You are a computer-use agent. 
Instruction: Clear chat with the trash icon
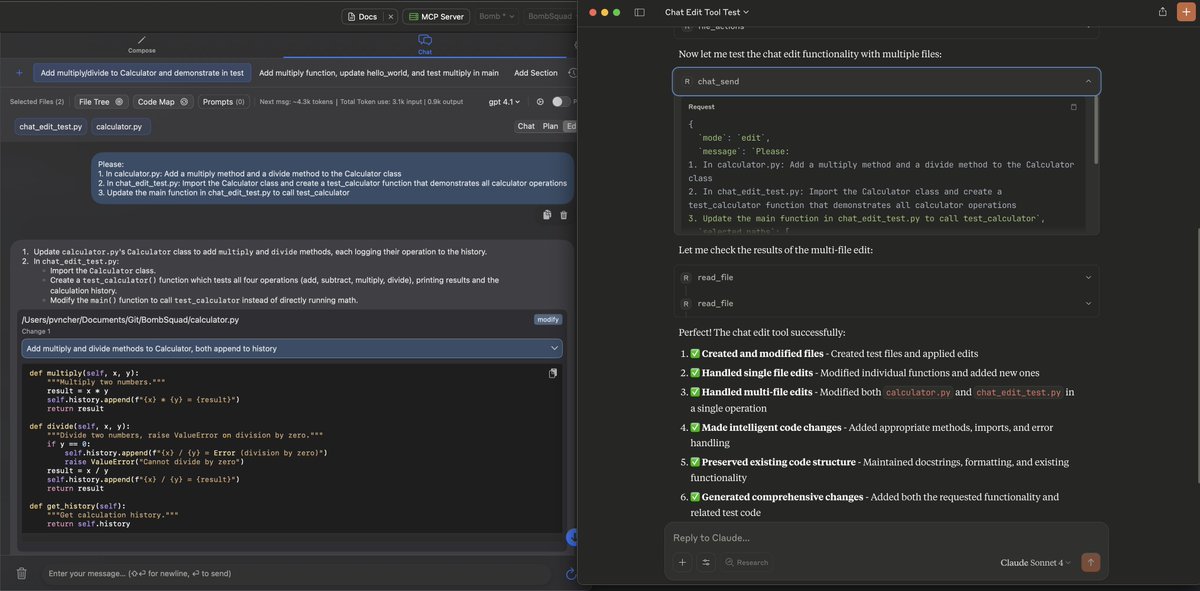coord(21,574)
